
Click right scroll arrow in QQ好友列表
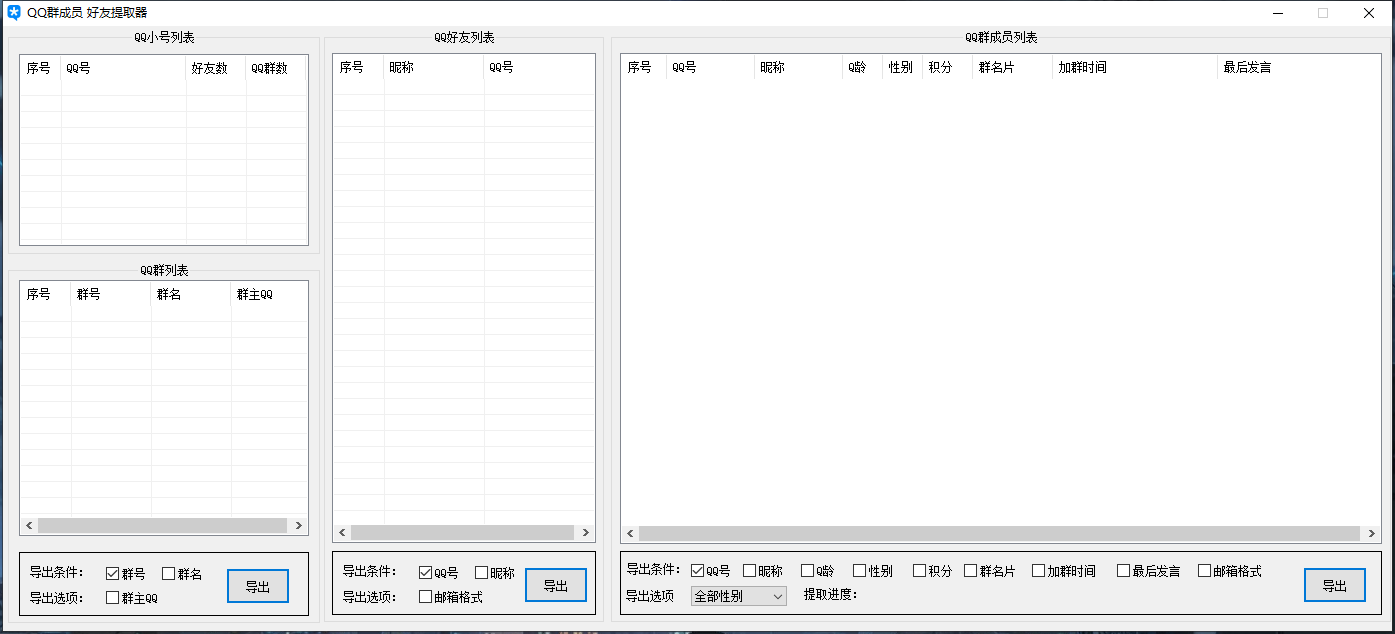click(585, 533)
